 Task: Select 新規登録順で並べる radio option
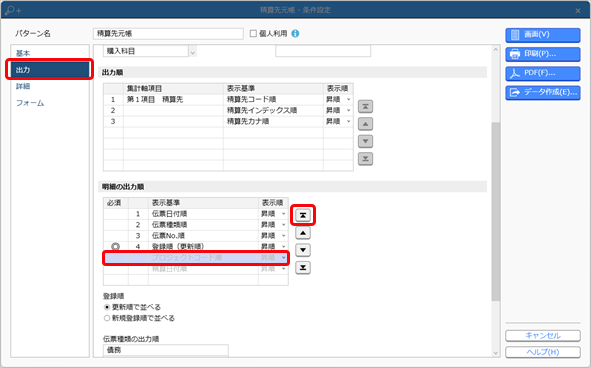pos(107,318)
